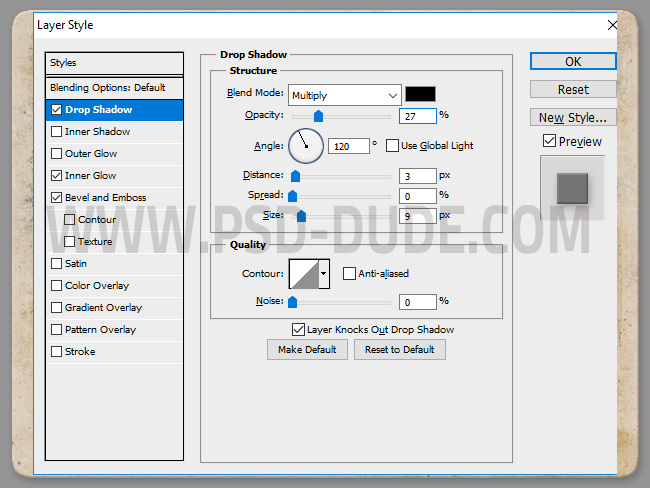Screen dimensions: 650x488
Task: Click the Angle value field showing 120
Action: (349, 146)
